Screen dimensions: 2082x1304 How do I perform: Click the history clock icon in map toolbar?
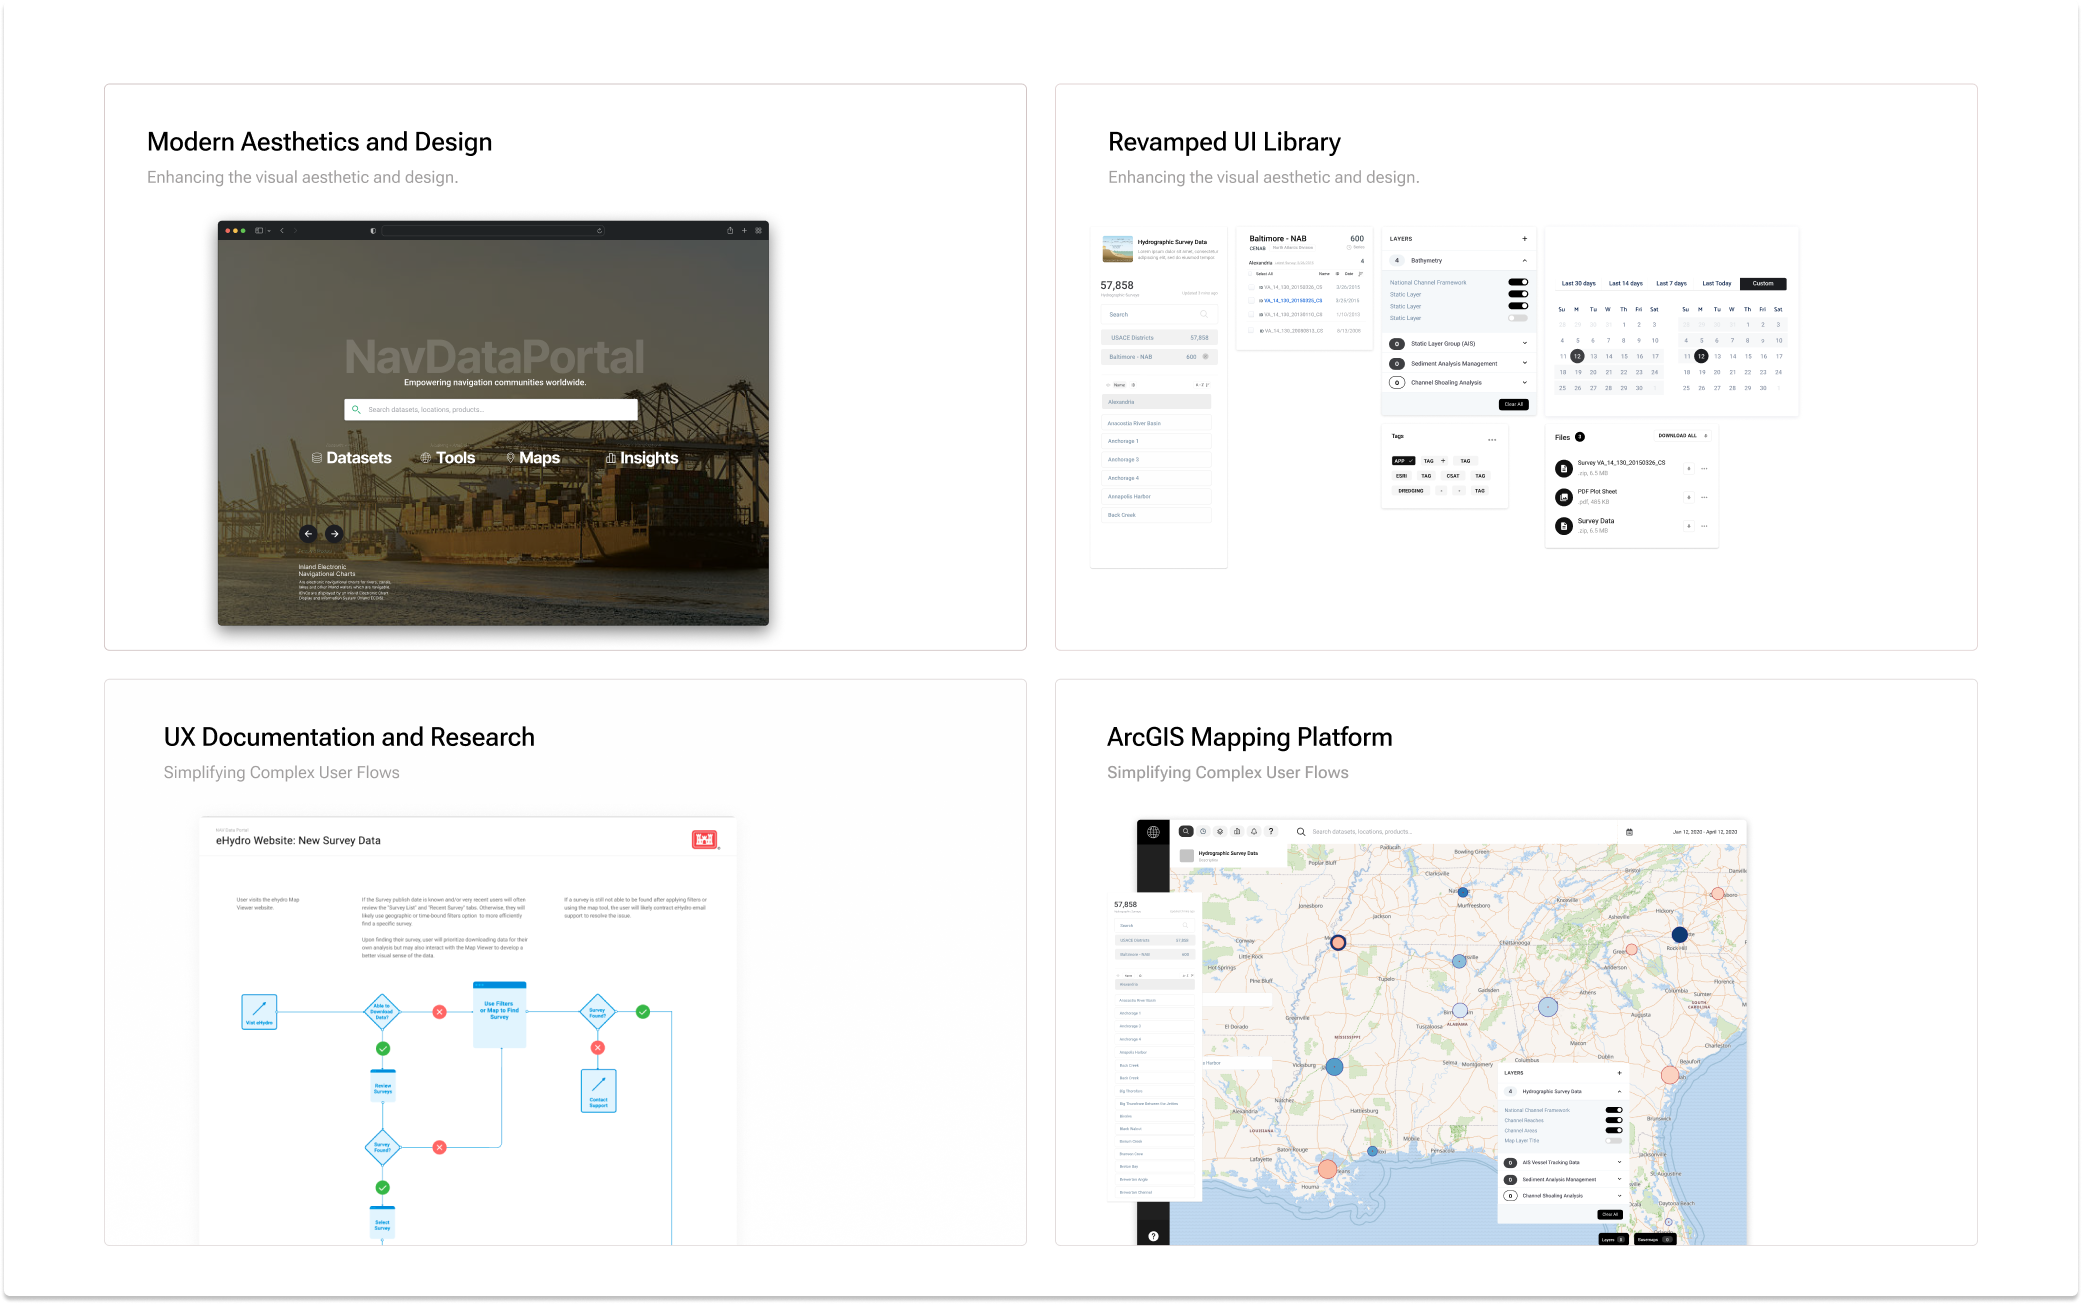[x=1203, y=831]
